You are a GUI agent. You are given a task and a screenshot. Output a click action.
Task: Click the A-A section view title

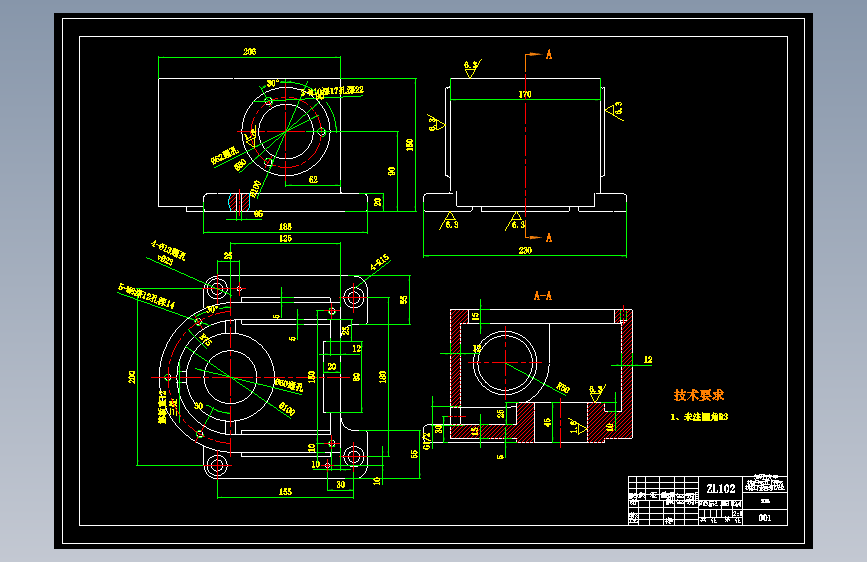(x=542, y=295)
